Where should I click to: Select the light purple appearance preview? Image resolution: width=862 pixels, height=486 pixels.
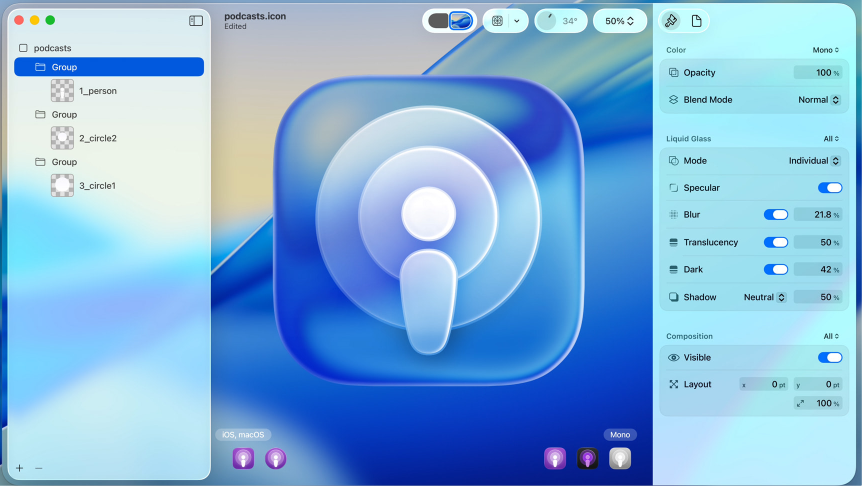click(x=555, y=458)
